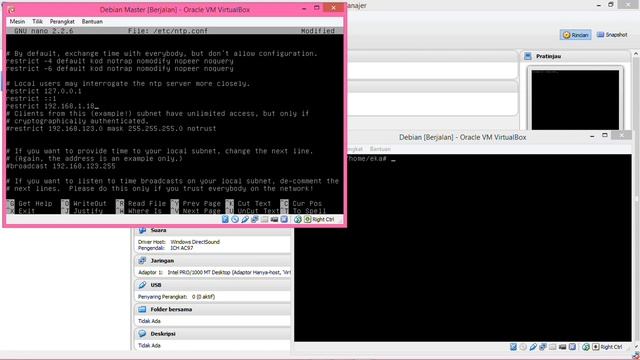The height and width of the screenshot is (360, 640).
Task: Click the Debian Master window title bar text
Action: click(x=175, y=9)
